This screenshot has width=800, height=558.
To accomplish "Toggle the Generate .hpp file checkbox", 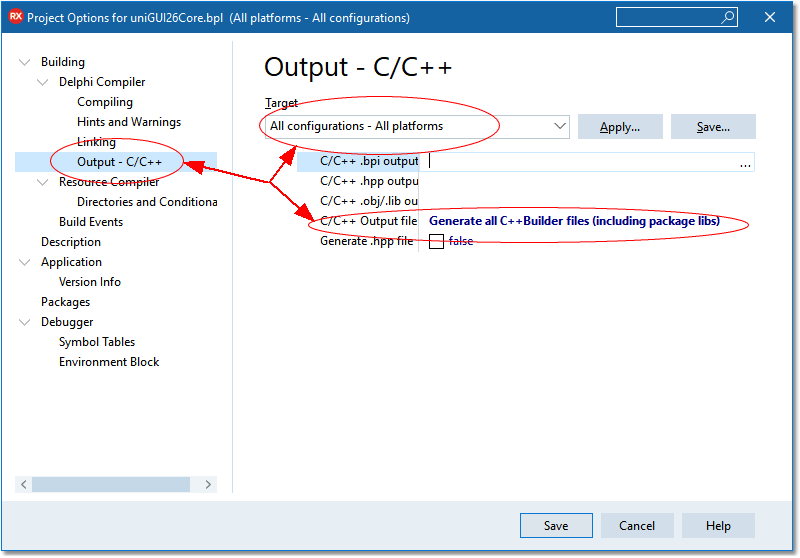I will (x=436, y=242).
